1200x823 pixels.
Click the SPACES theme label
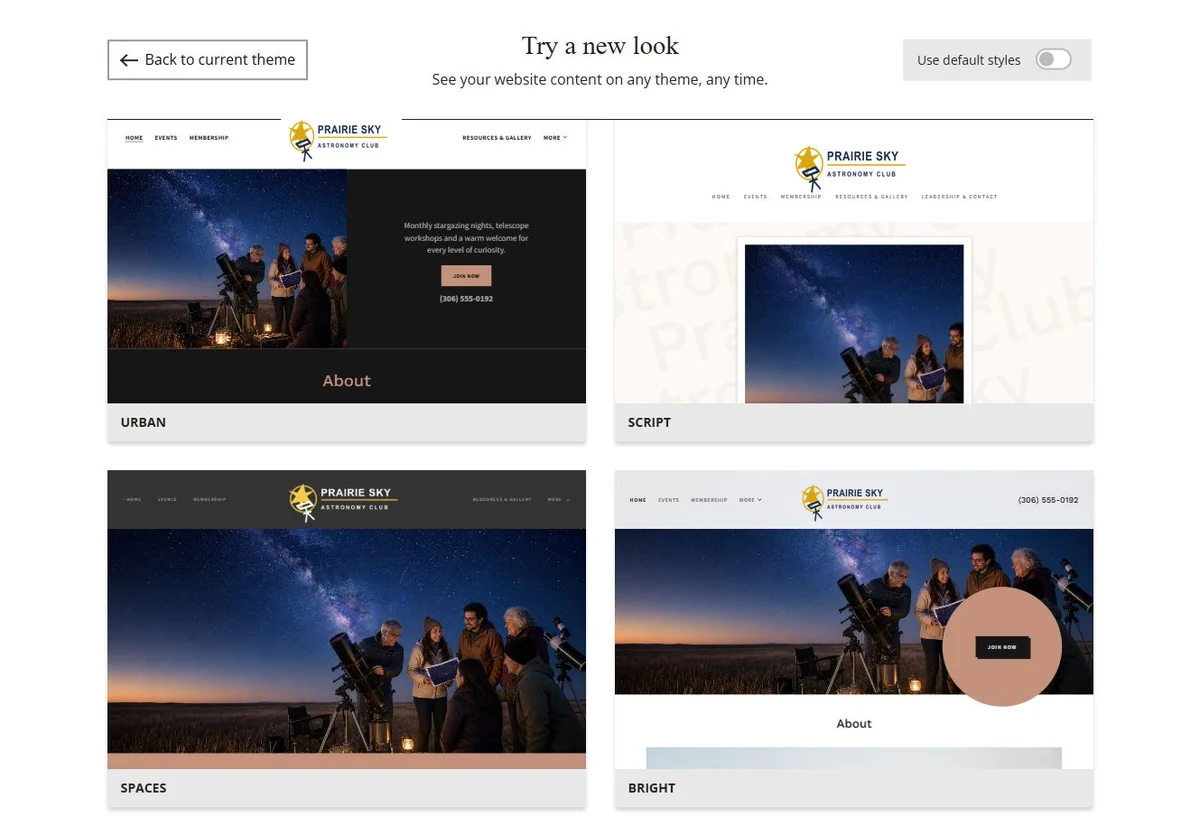coord(143,788)
